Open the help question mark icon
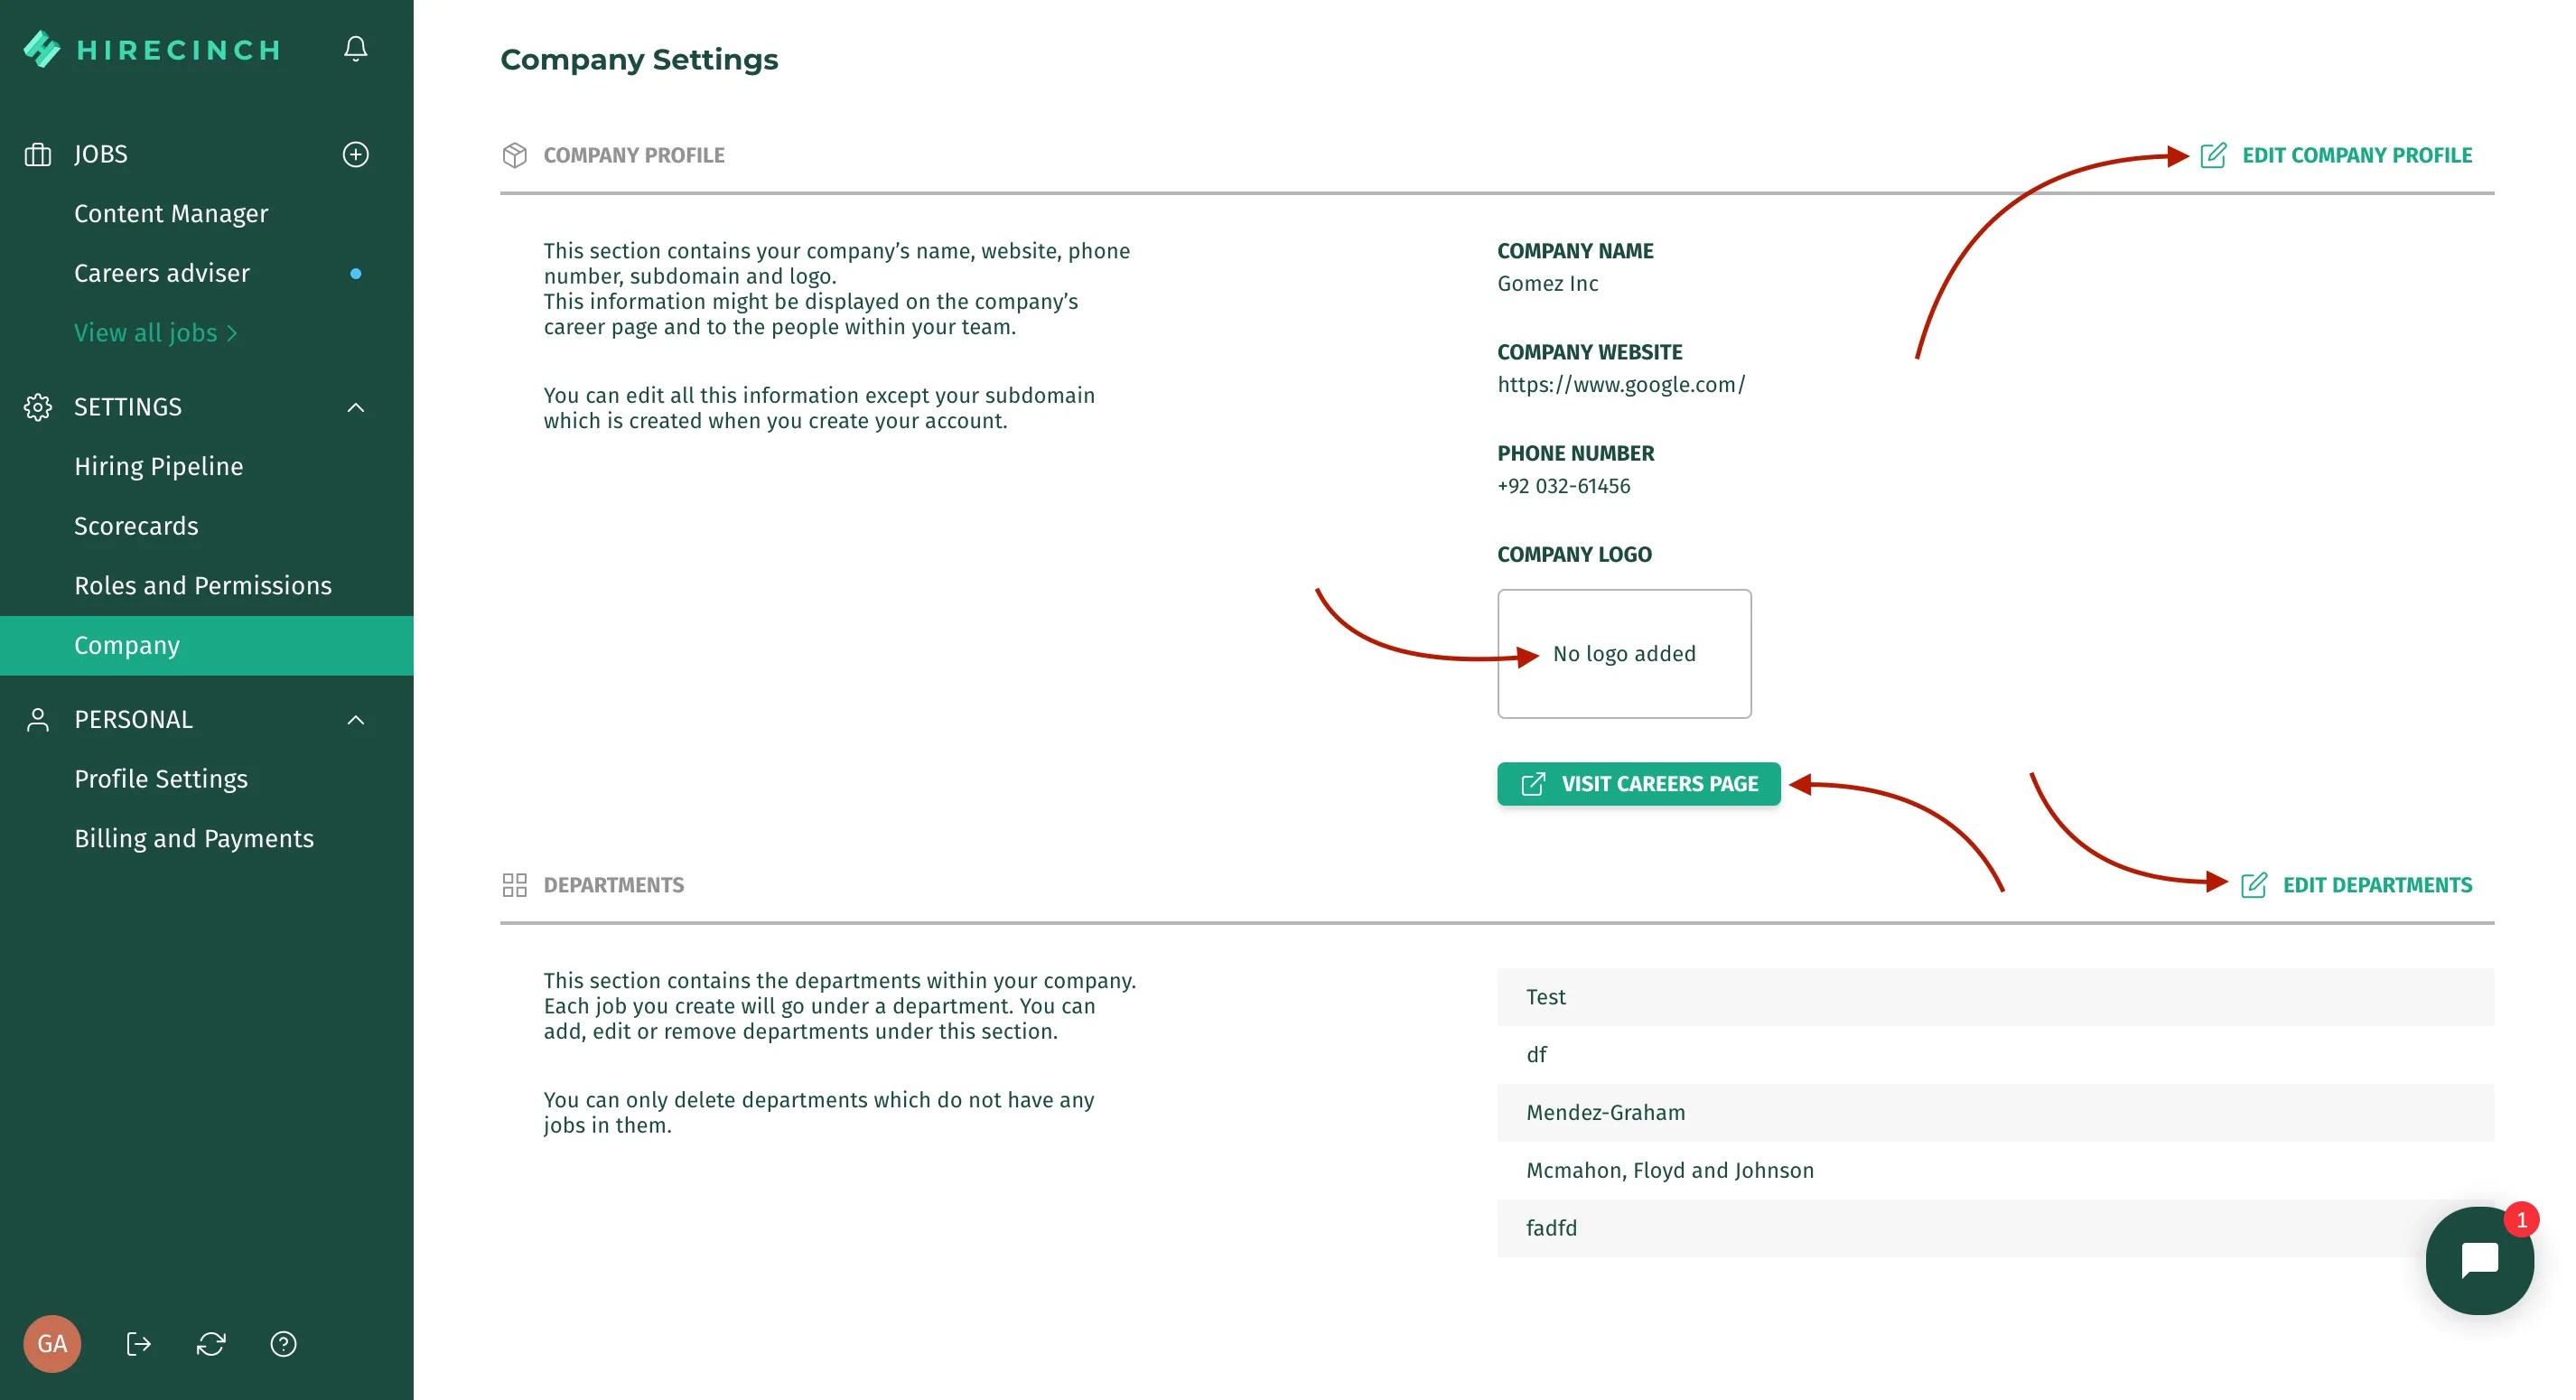The width and height of the screenshot is (2576, 1400). [283, 1343]
